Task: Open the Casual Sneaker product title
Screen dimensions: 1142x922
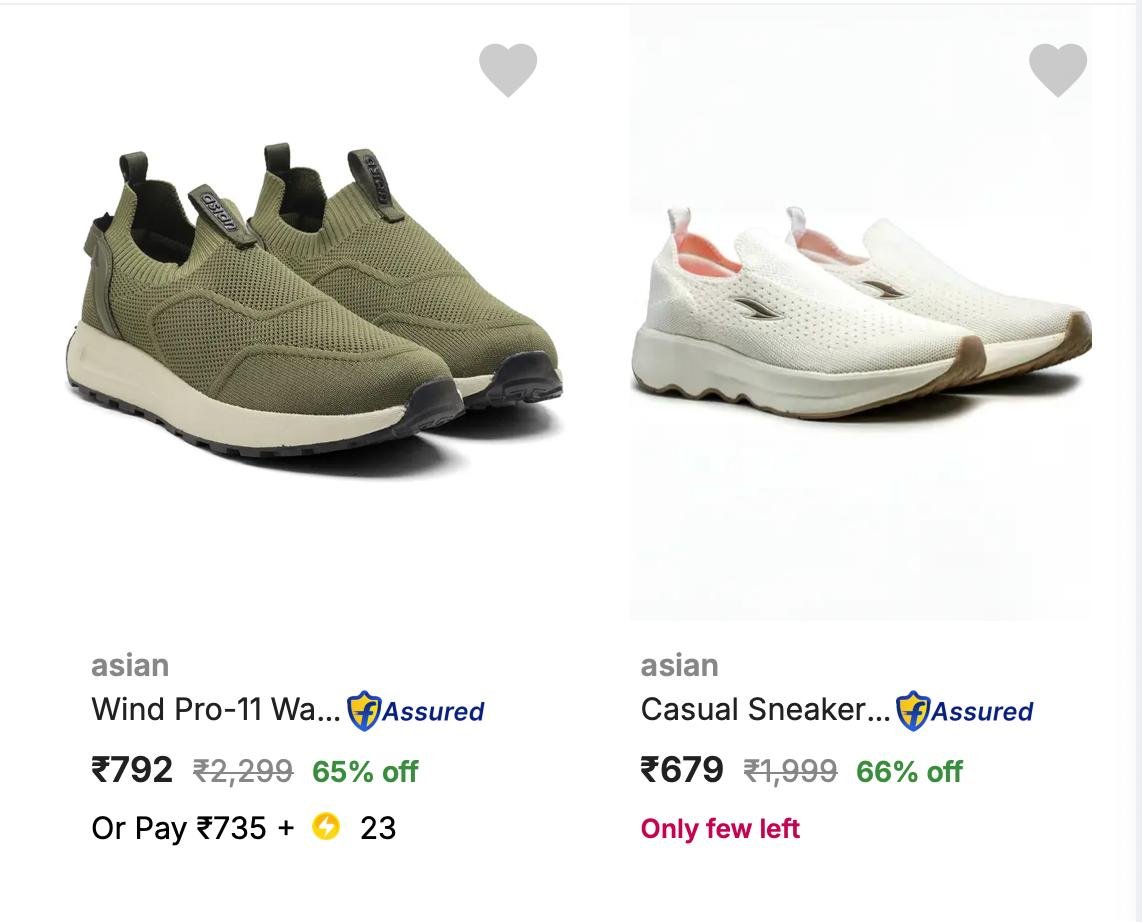Action: [765, 710]
